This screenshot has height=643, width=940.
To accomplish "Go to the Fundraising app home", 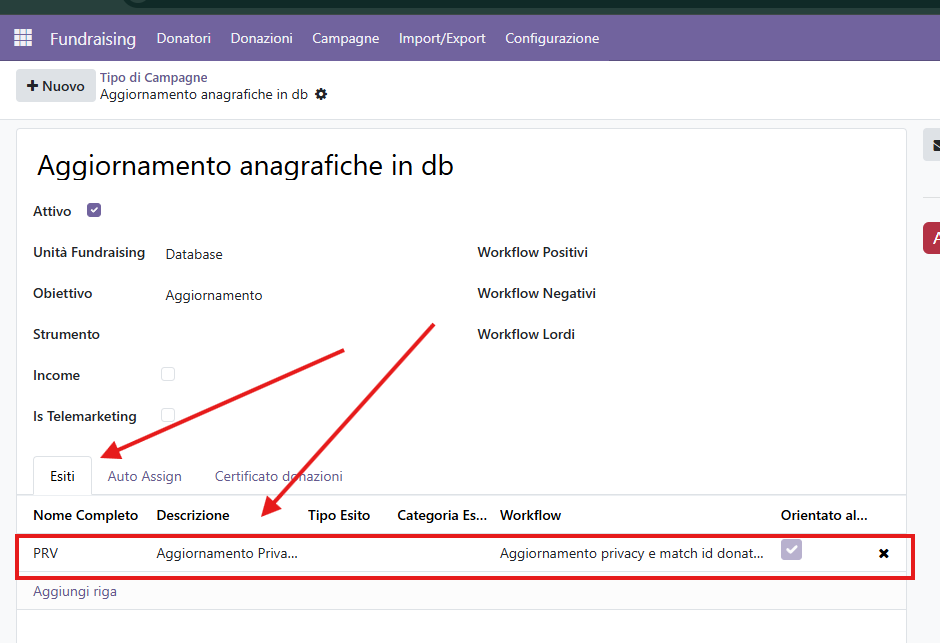I will tap(93, 39).
